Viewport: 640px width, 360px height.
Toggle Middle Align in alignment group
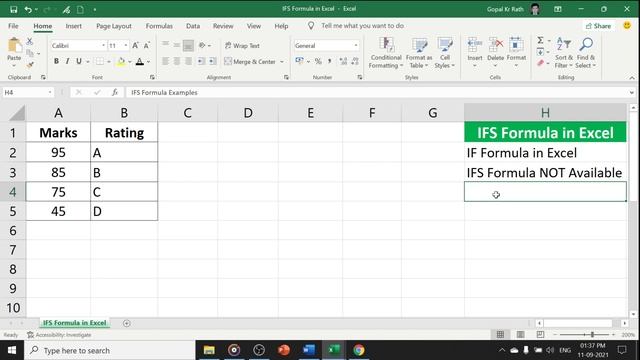click(177, 45)
